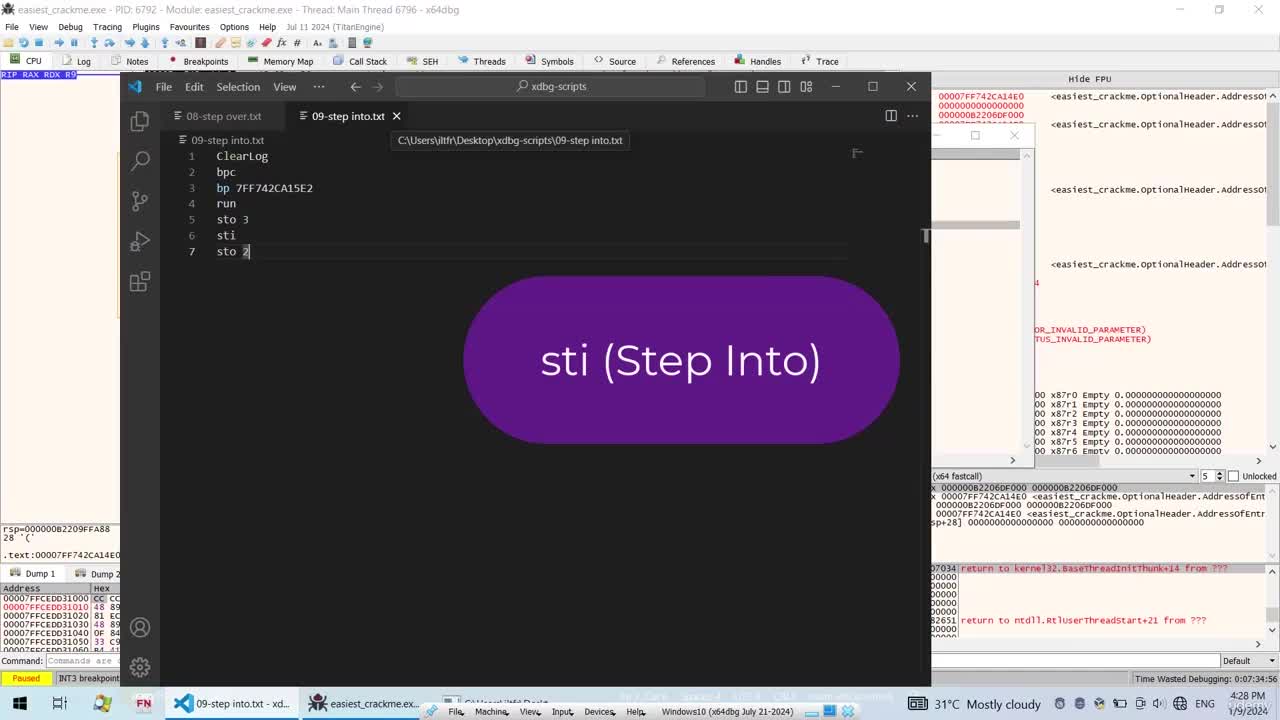1280x720 pixels.
Task: Click x64dbg run arrow toolbar icon
Action: click(59, 43)
